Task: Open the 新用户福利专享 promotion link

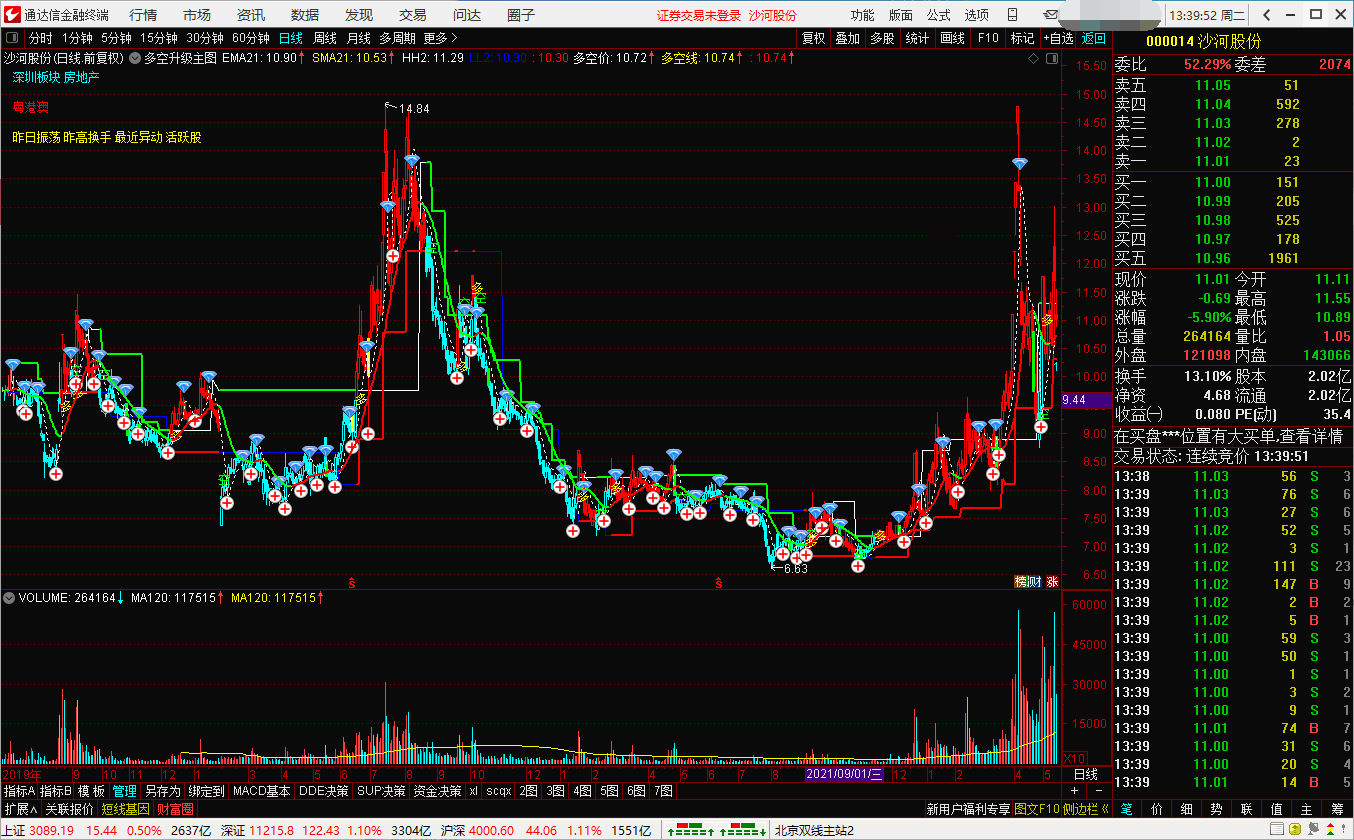Action: [x=968, y=808]
